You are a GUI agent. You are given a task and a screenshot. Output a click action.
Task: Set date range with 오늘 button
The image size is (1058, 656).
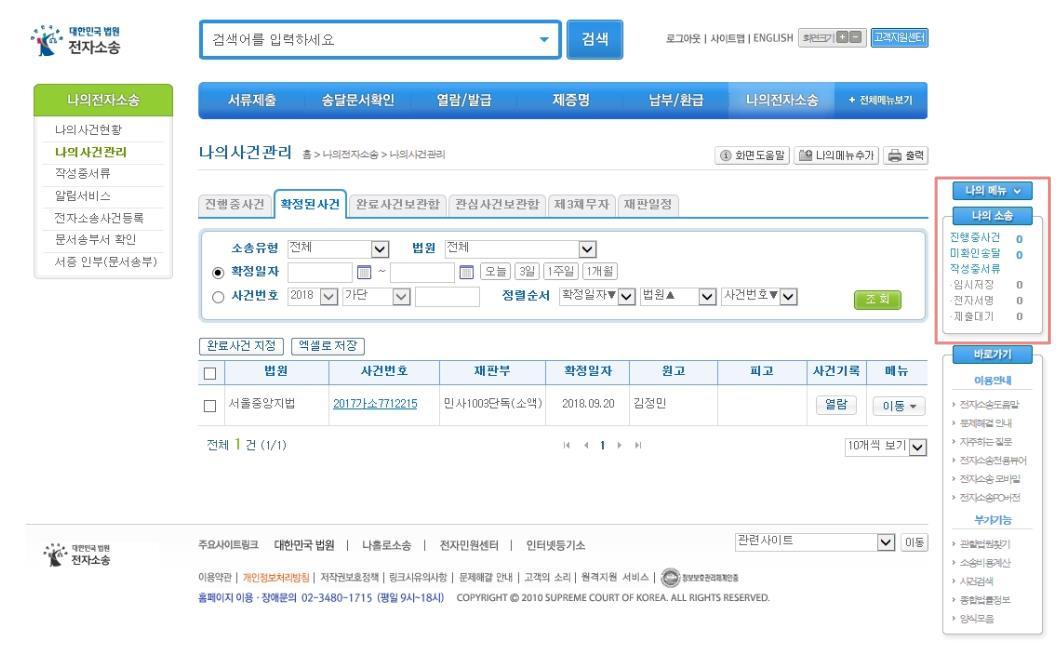(496, 271)
